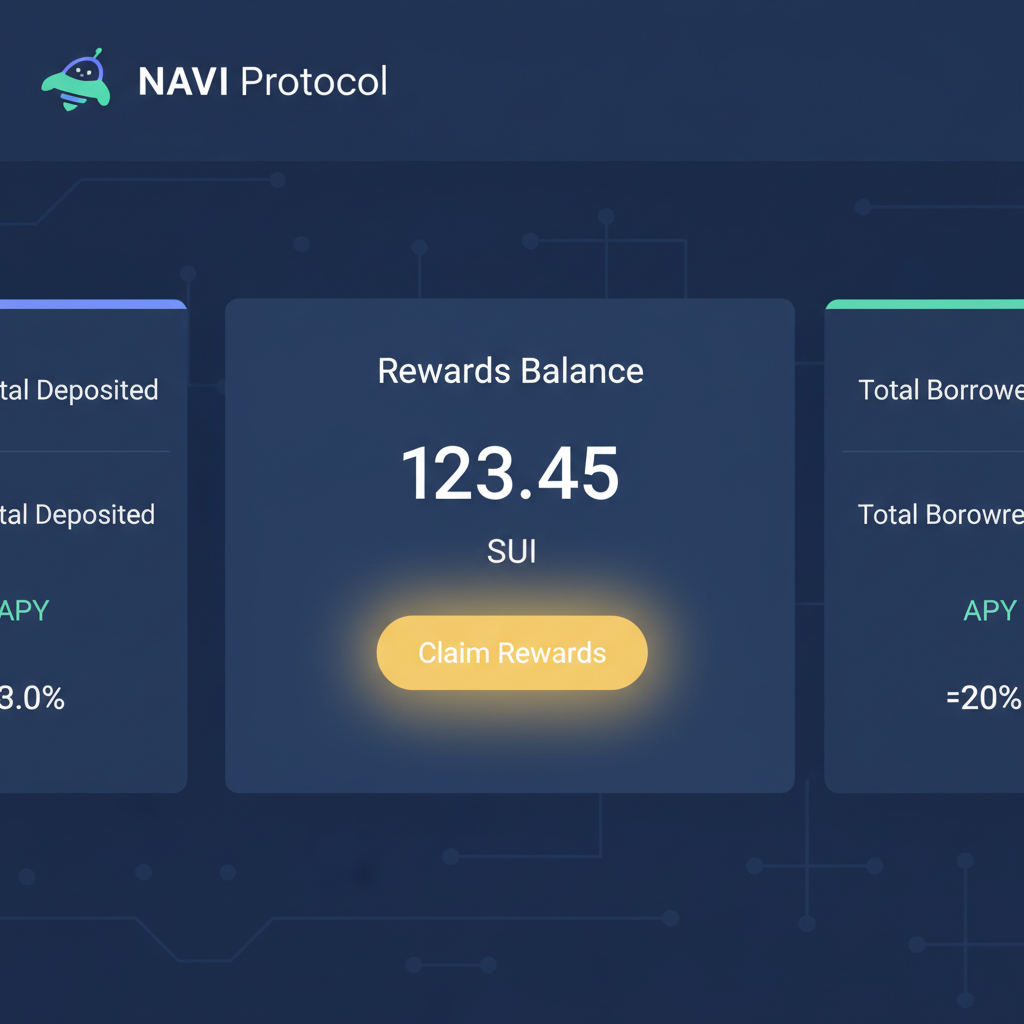Click the SUI token label

[511, 551]
